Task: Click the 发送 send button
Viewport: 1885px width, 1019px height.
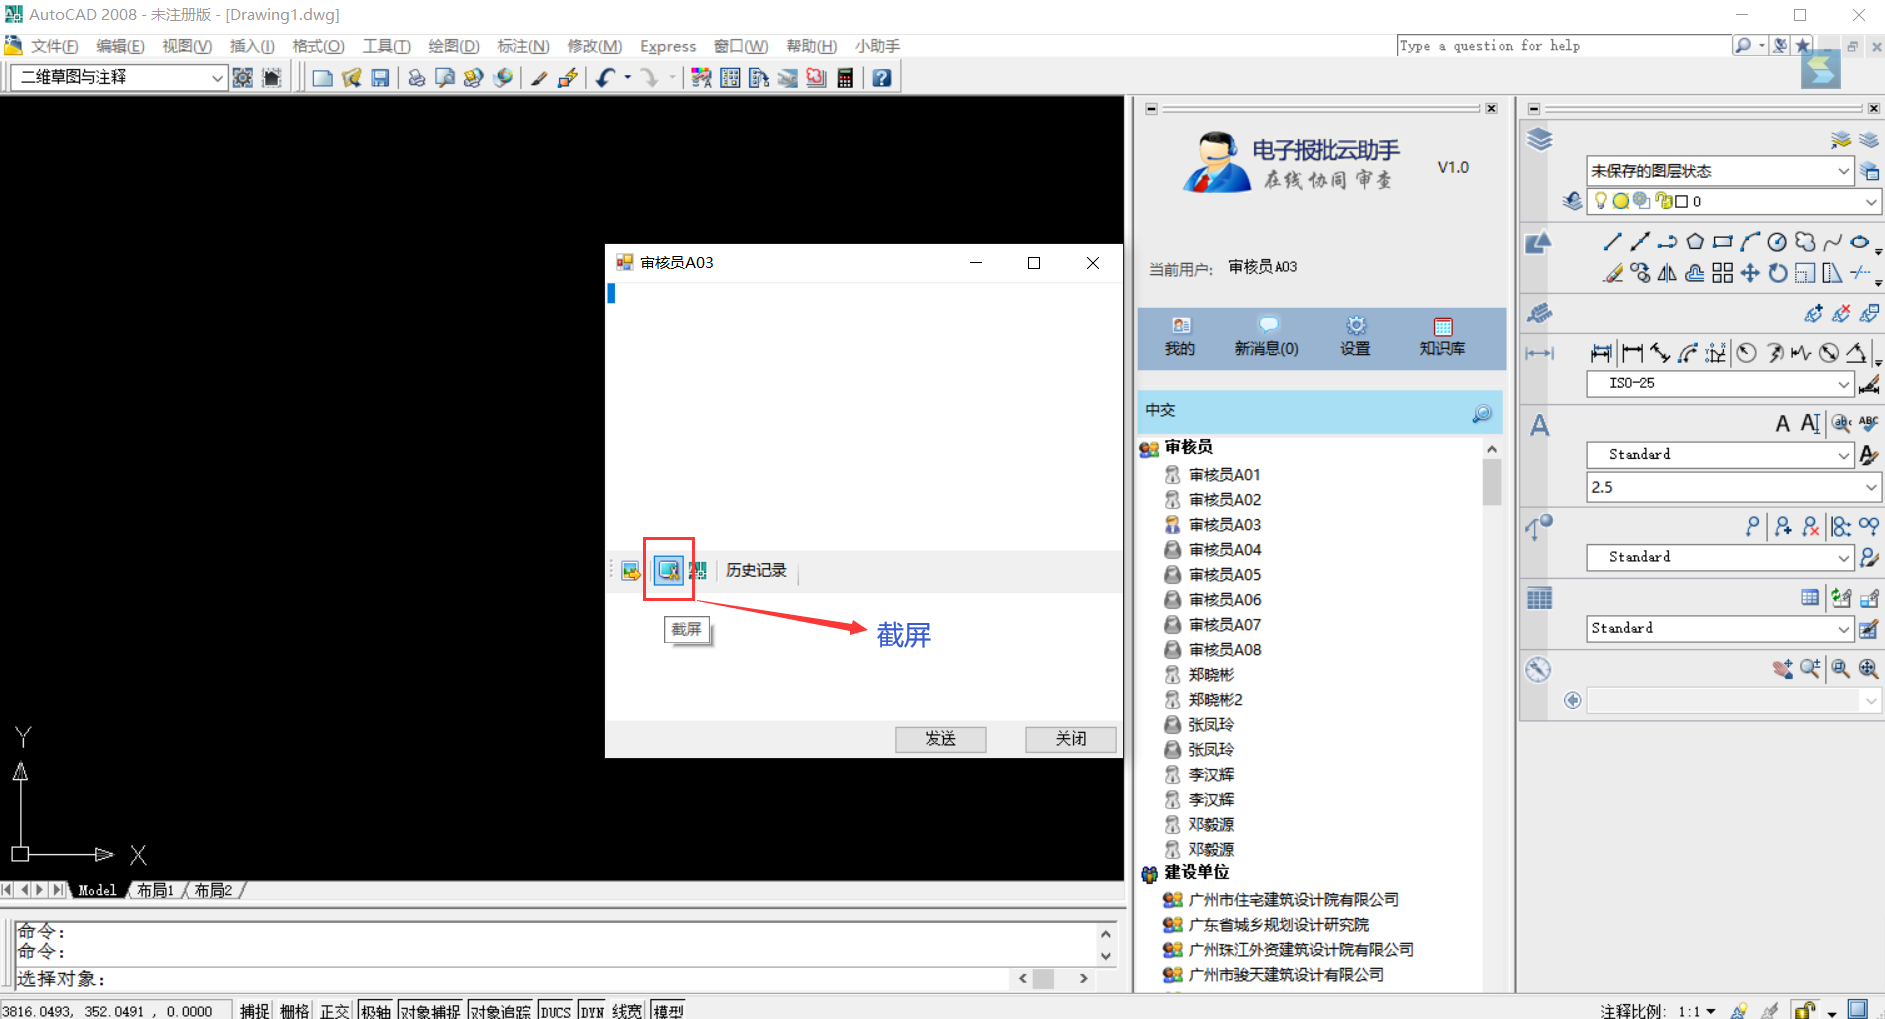Action: click(x=940, y=738)
